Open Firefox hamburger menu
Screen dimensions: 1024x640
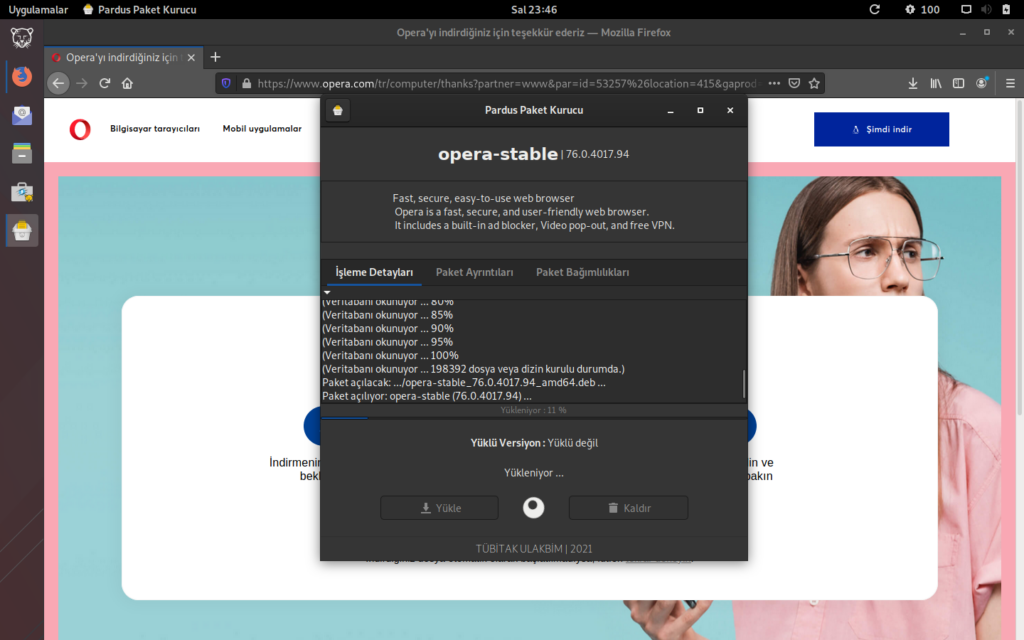(1010, 84)
